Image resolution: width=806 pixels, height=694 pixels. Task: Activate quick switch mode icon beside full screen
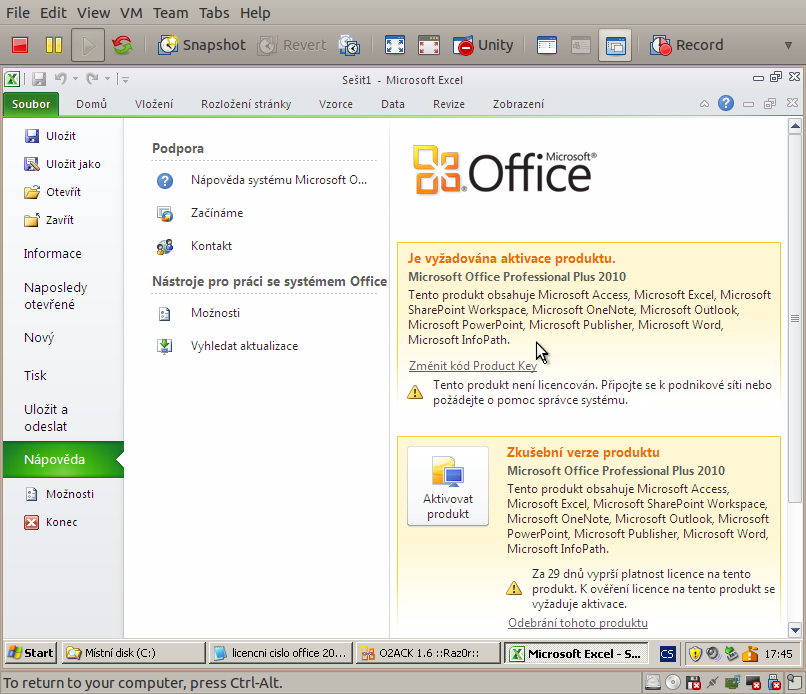(x=429, y=45)
